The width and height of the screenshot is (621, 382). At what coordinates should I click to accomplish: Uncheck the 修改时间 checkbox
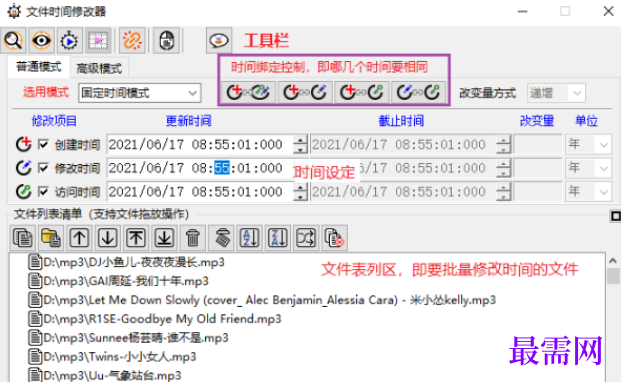tap(43, 168)
